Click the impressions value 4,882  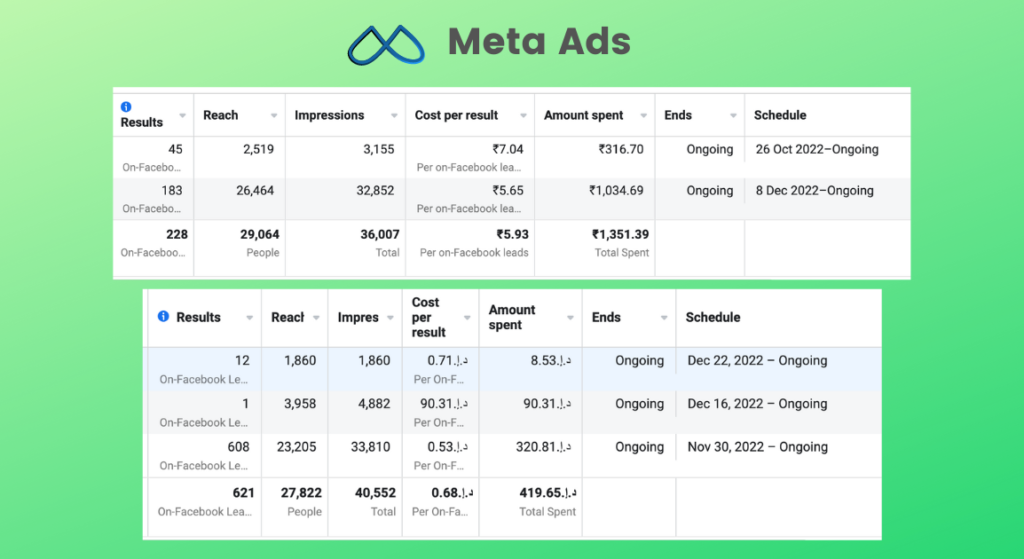374,404
